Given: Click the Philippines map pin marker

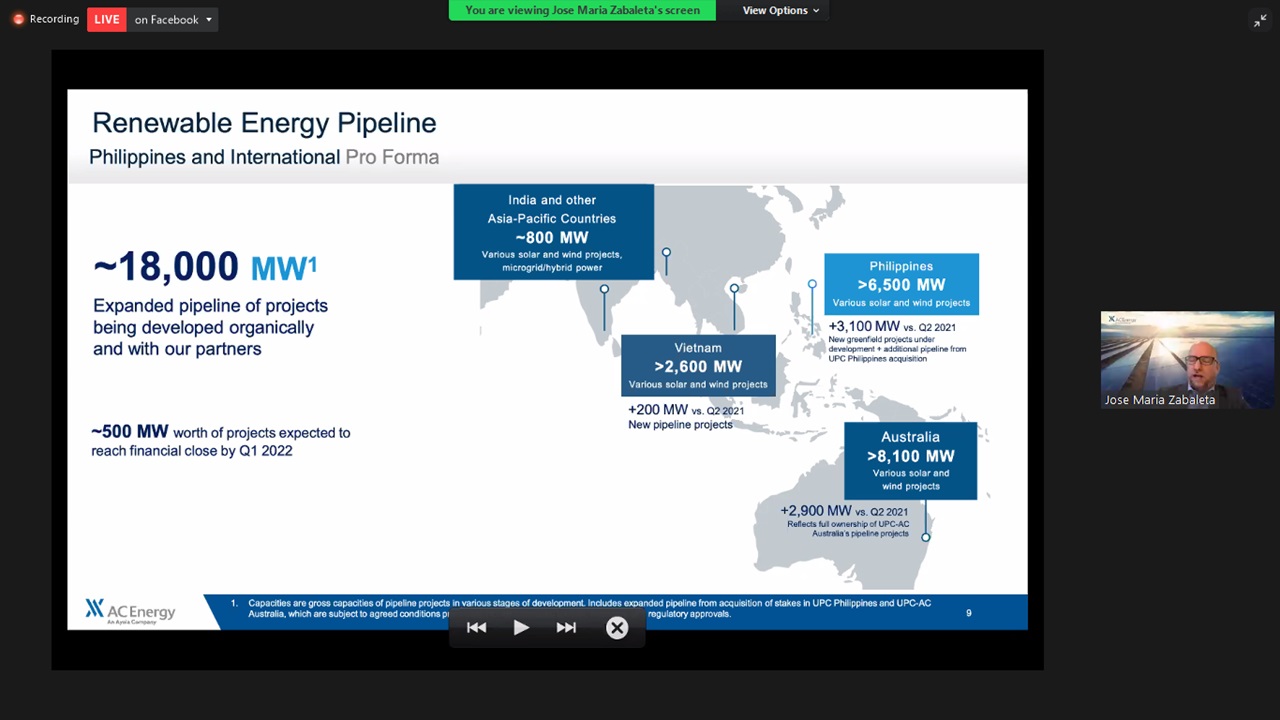Looking at the screenshot, I should 812,285.
